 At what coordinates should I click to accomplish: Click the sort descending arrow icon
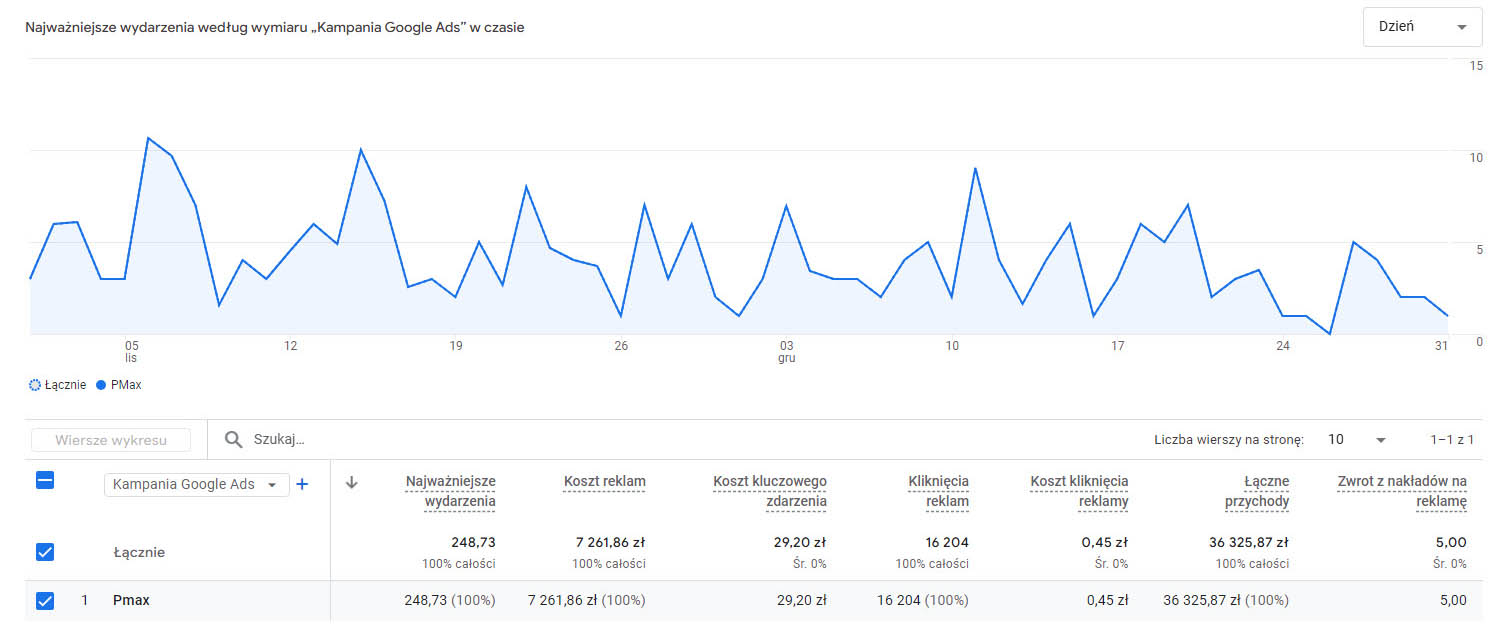[351, 483]
